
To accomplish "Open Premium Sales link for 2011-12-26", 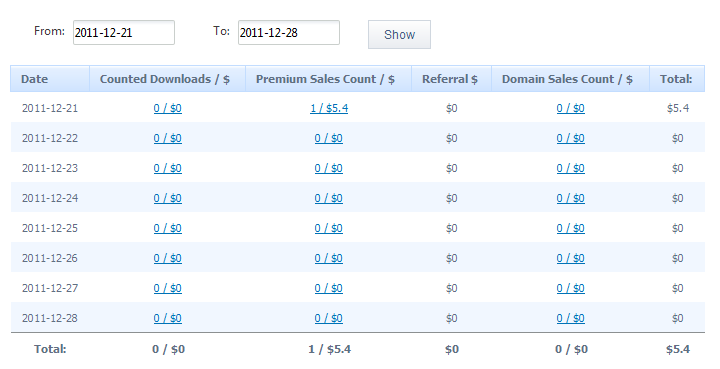I will pyautogui.click(x=329, y=258).
